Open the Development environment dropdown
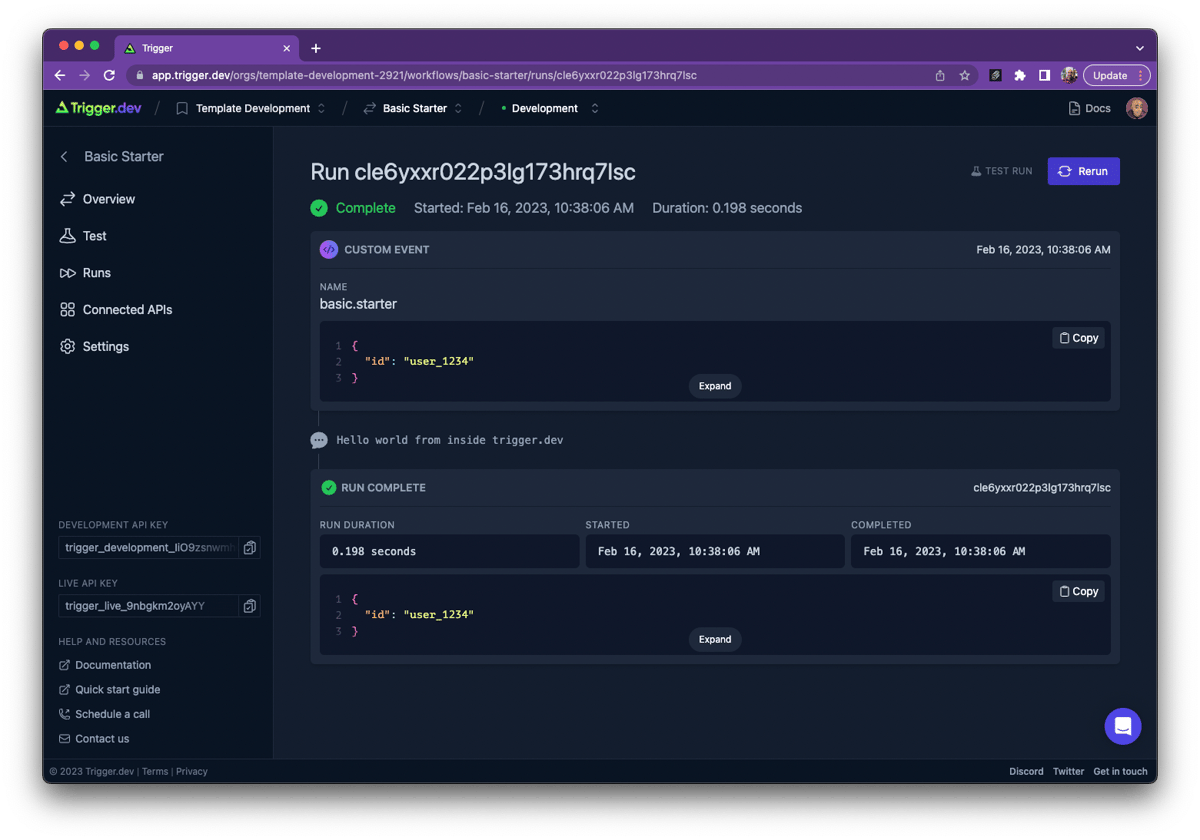The width and height of the screenshot is (1200, 840). (549, 108)
